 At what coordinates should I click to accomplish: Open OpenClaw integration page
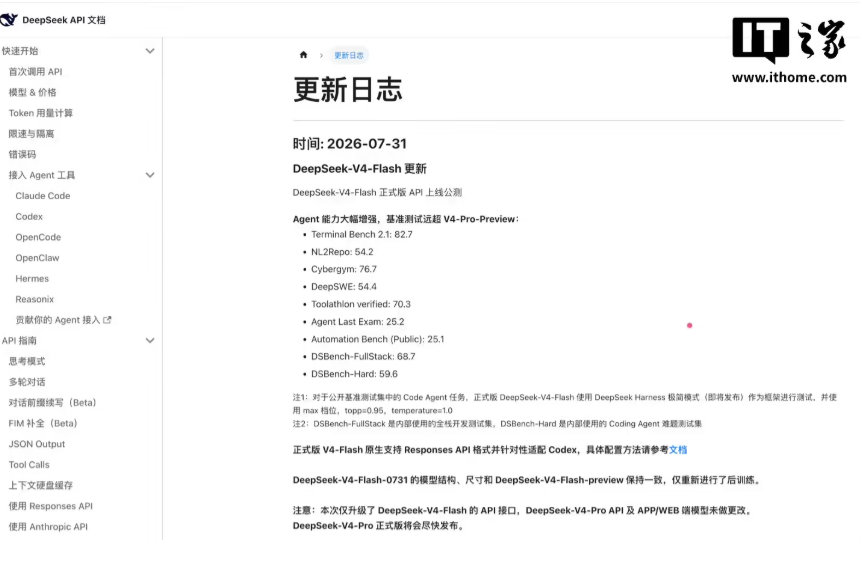[x=37, y=258]
